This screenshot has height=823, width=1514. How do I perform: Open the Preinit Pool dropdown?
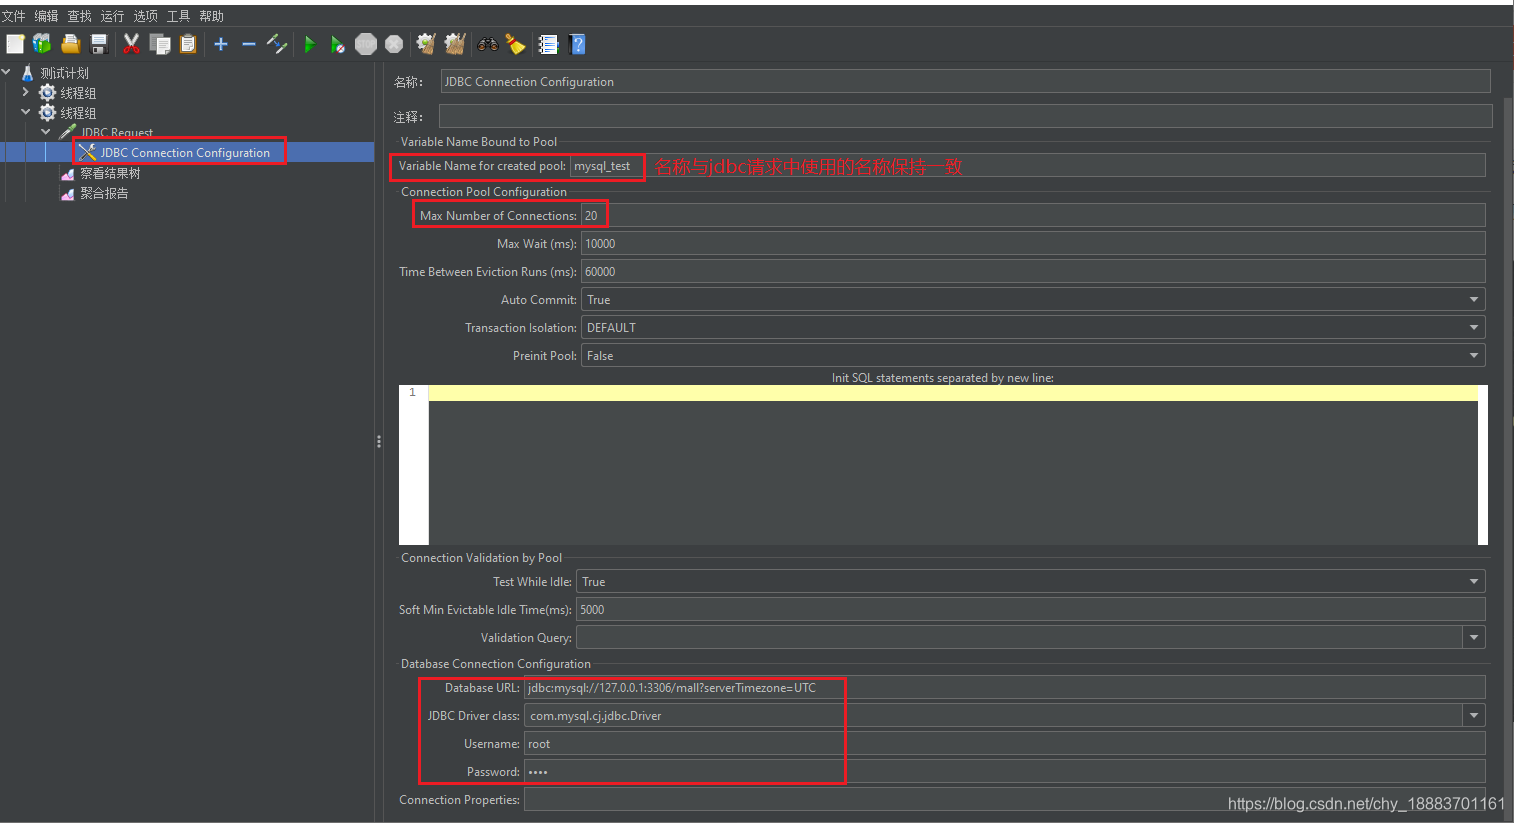[x=1033, y=355]
